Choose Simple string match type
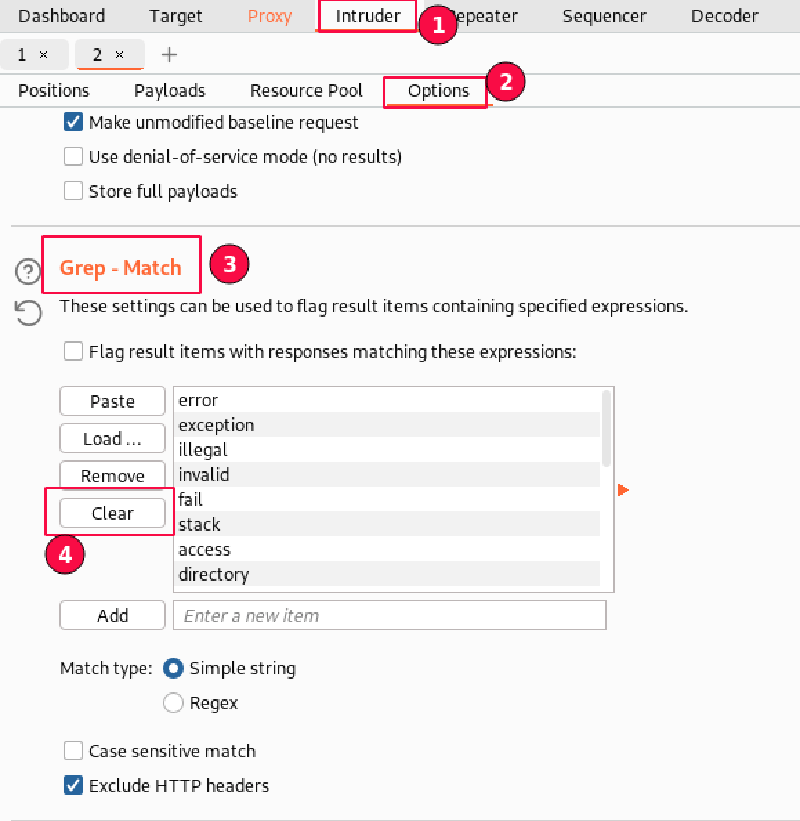This screenshot has height=821, width=800. tap(173, 668)
